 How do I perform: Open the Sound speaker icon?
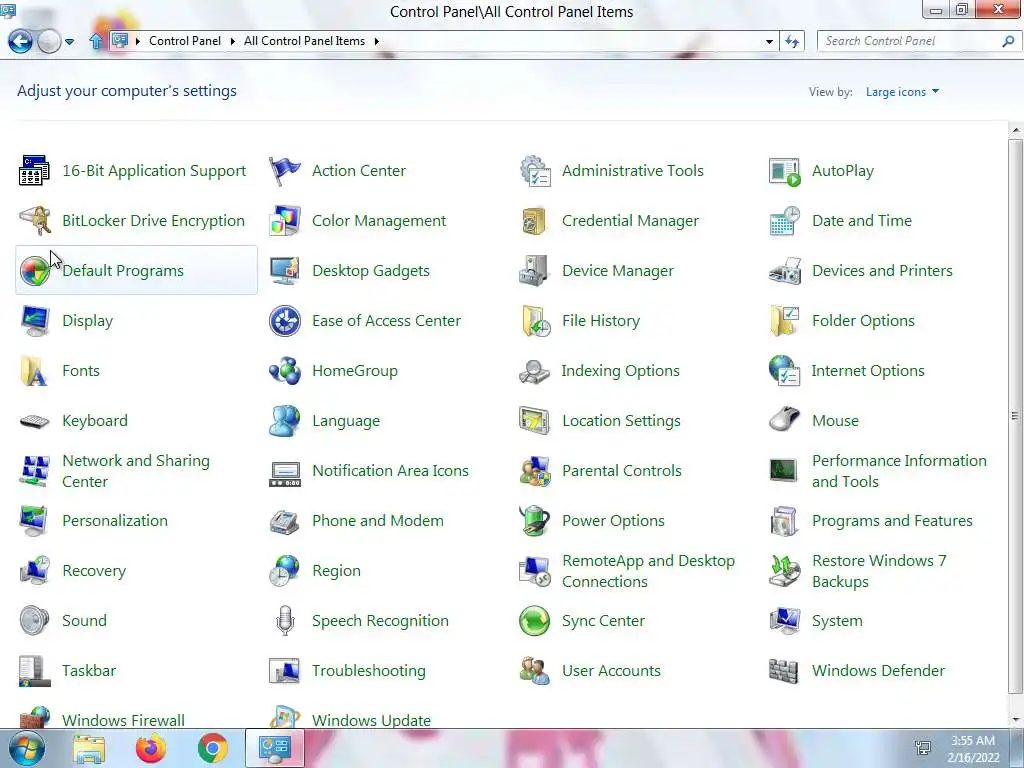click(x=34, y=620)
